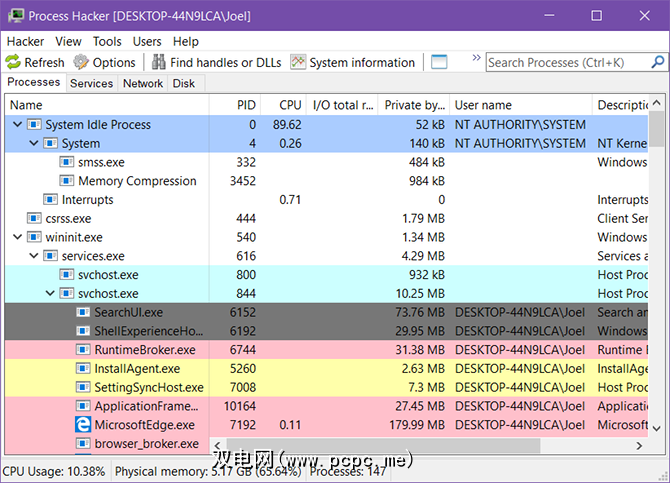Select the Processes tab
The image size is (670, 483).
[34, 82]
